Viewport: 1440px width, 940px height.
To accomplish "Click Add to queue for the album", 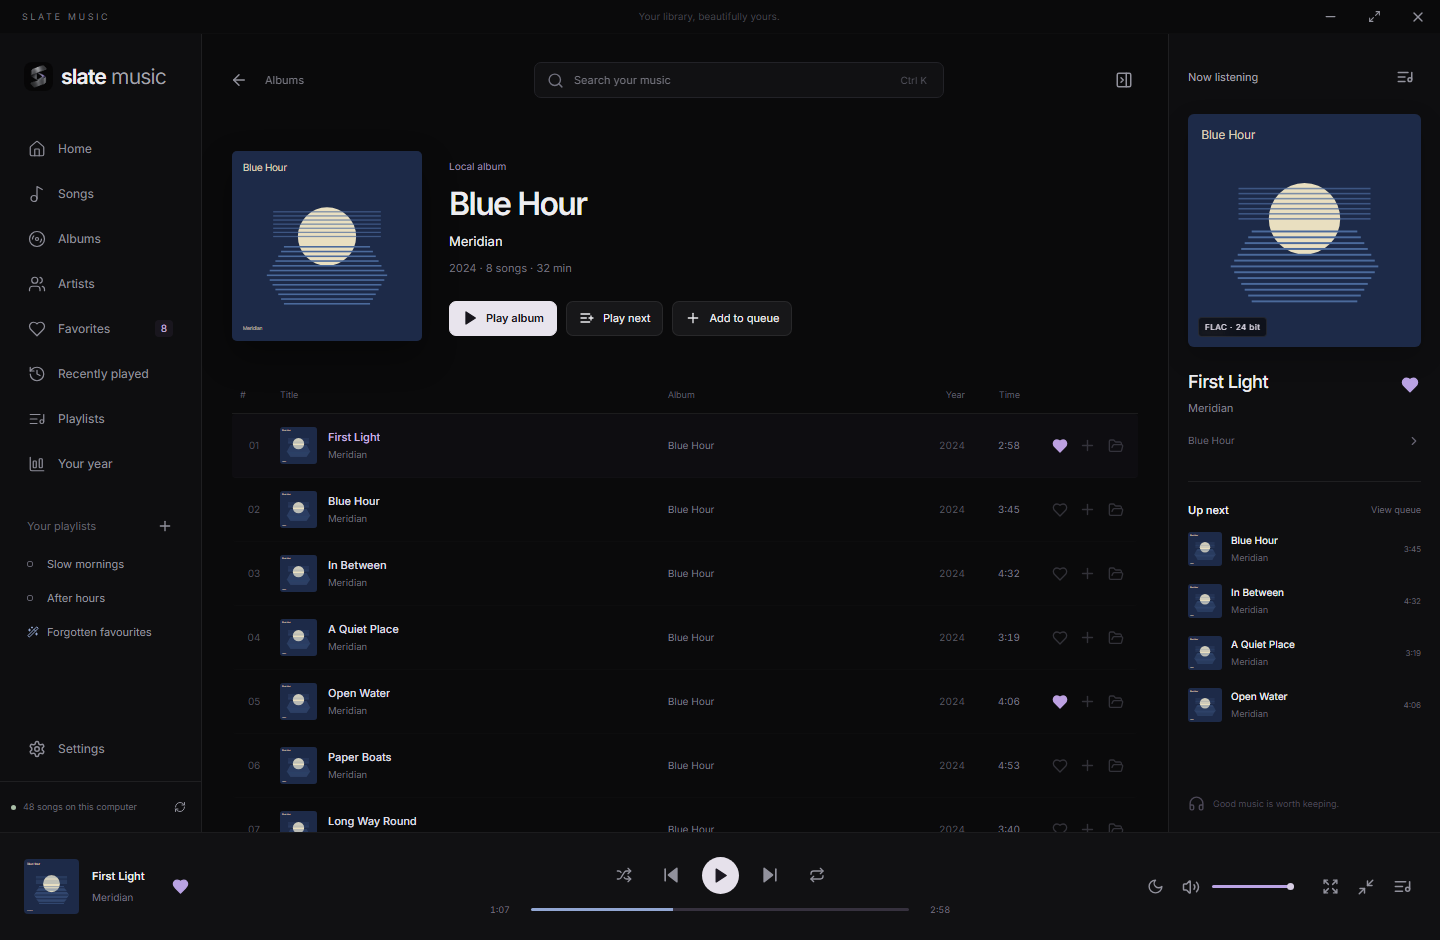I will [x=732, y=318].
